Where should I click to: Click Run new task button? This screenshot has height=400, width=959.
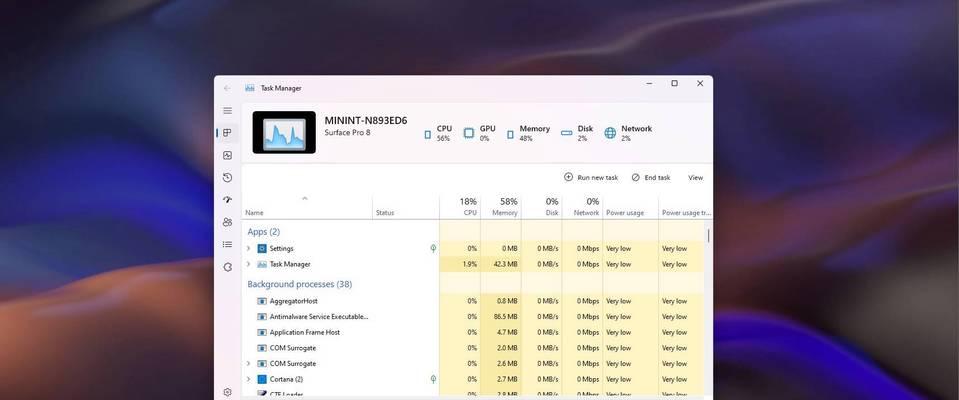(x=591, y=177)
